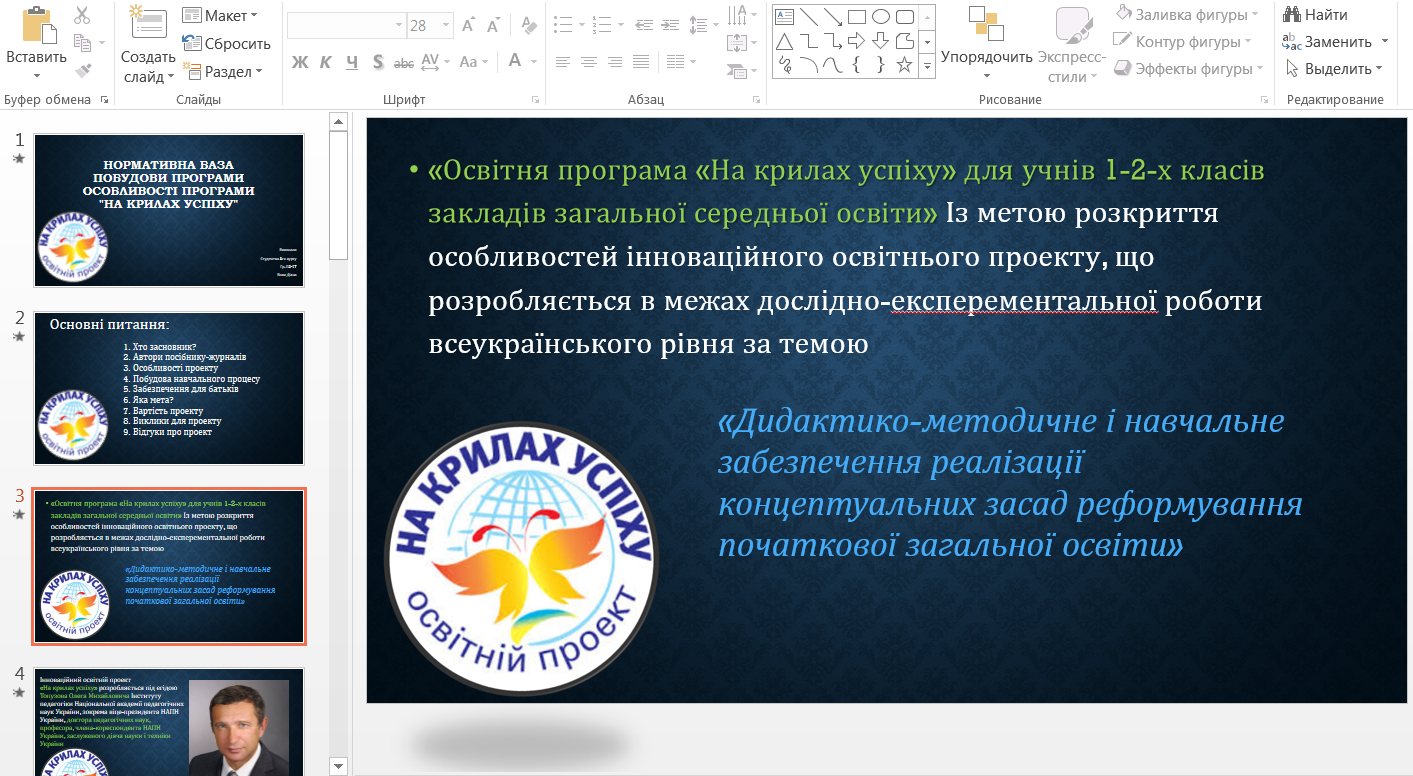Open Контур фигуры shape outline menu
This screenshot has height=776, width=1413.
point(1183,42)
